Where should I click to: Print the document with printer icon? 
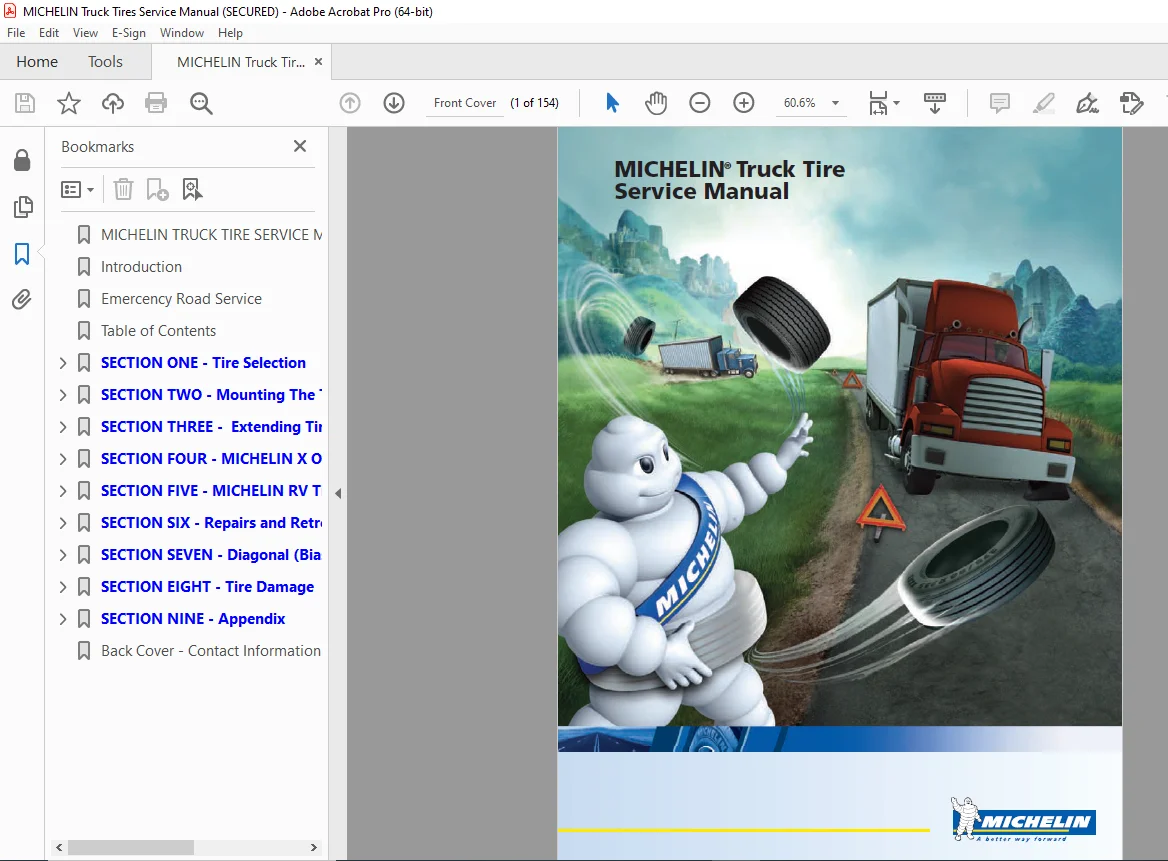[156, 103]
